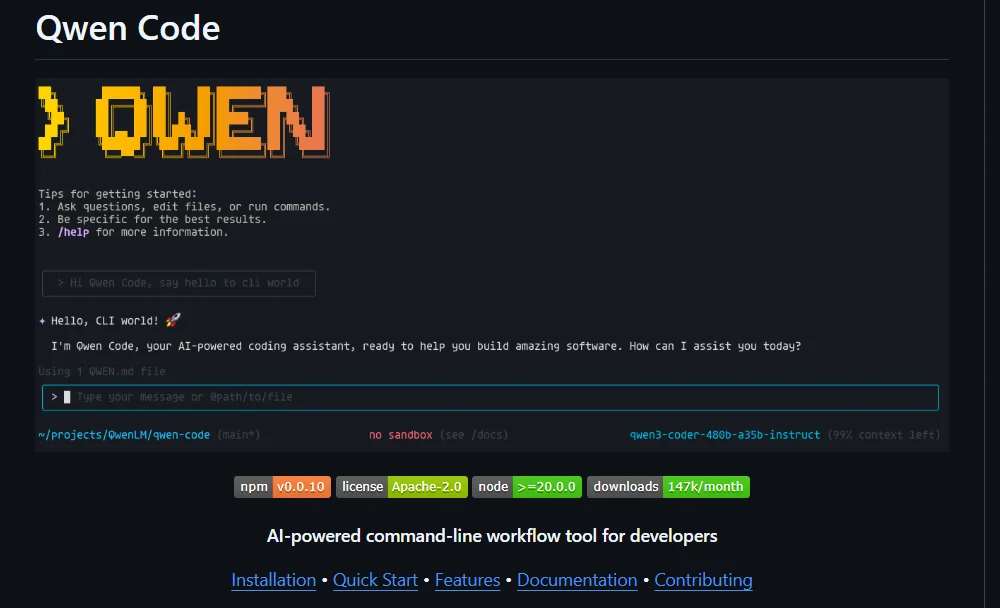Click the '(99% context left)' text
The width and height of the screenshot is (1000, 608).
click(884, 435)
